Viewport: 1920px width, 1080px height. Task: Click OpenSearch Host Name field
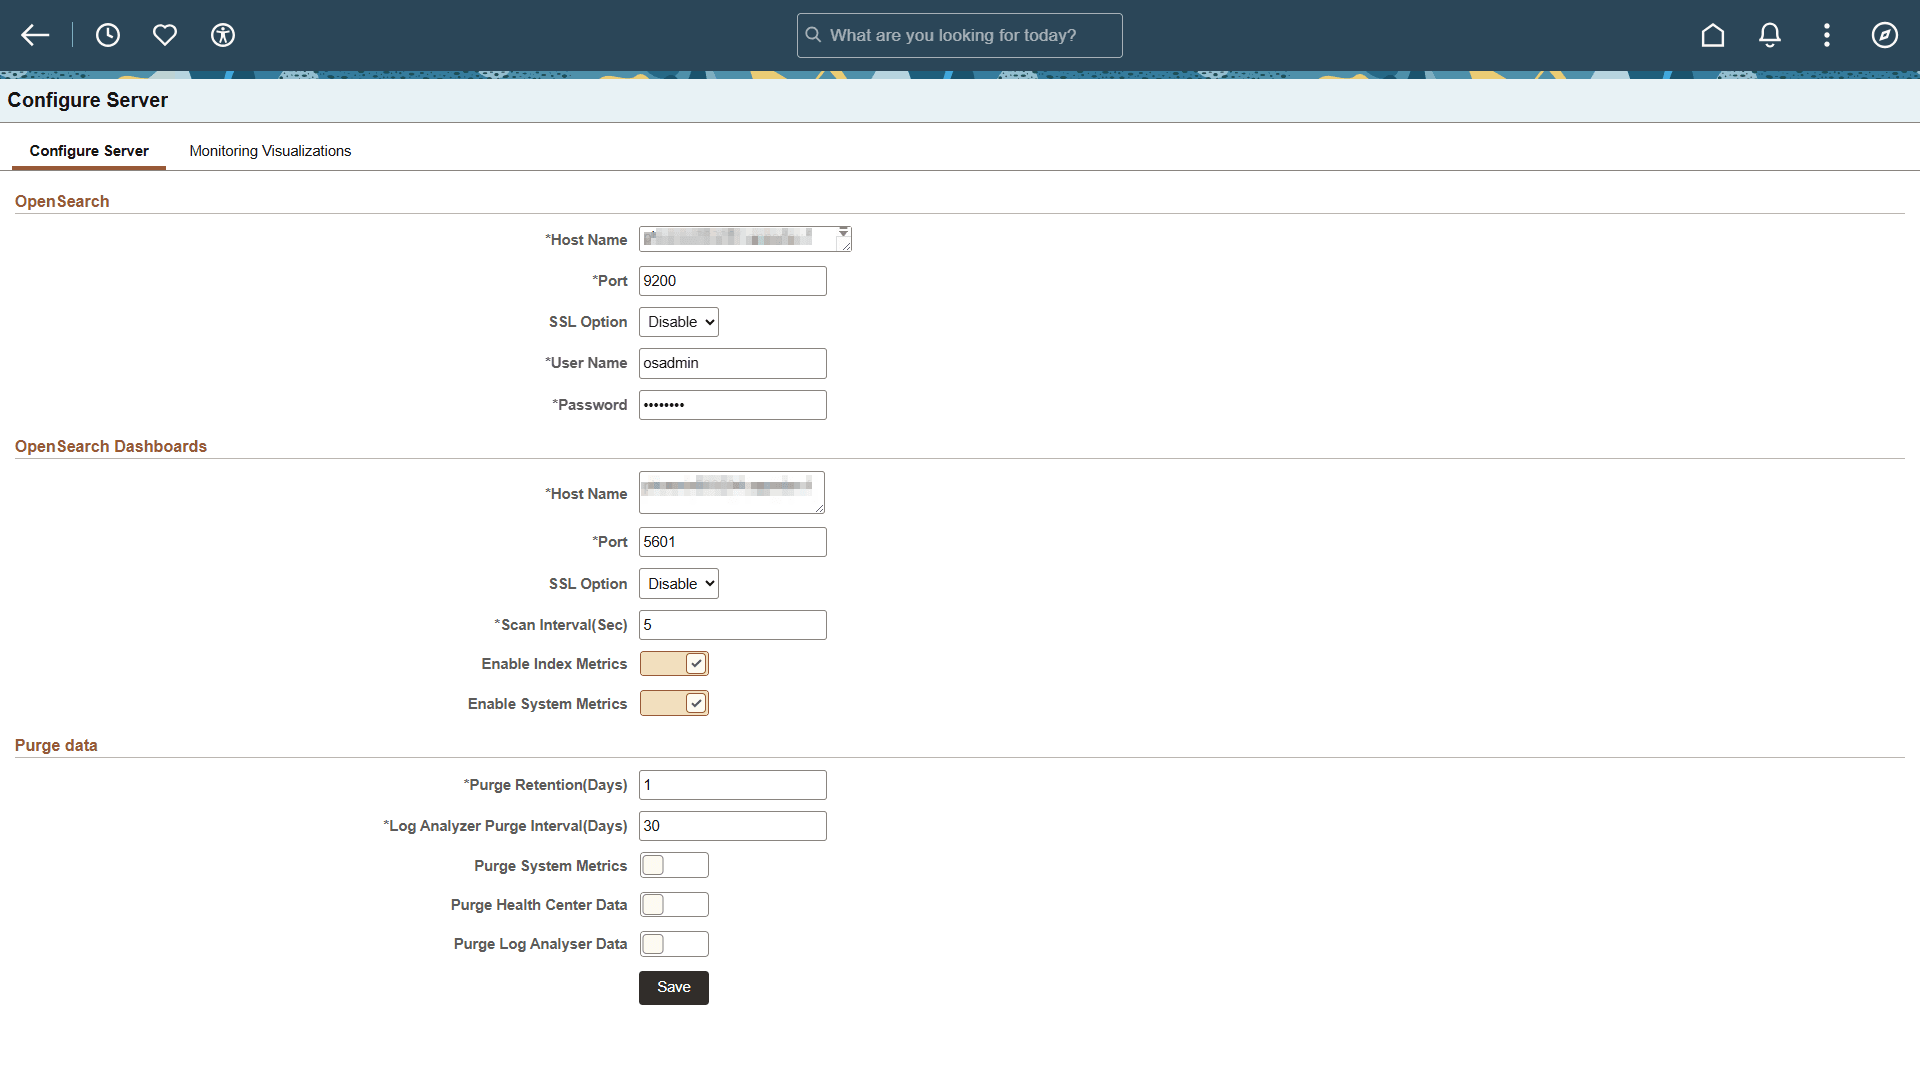[745, 239]
